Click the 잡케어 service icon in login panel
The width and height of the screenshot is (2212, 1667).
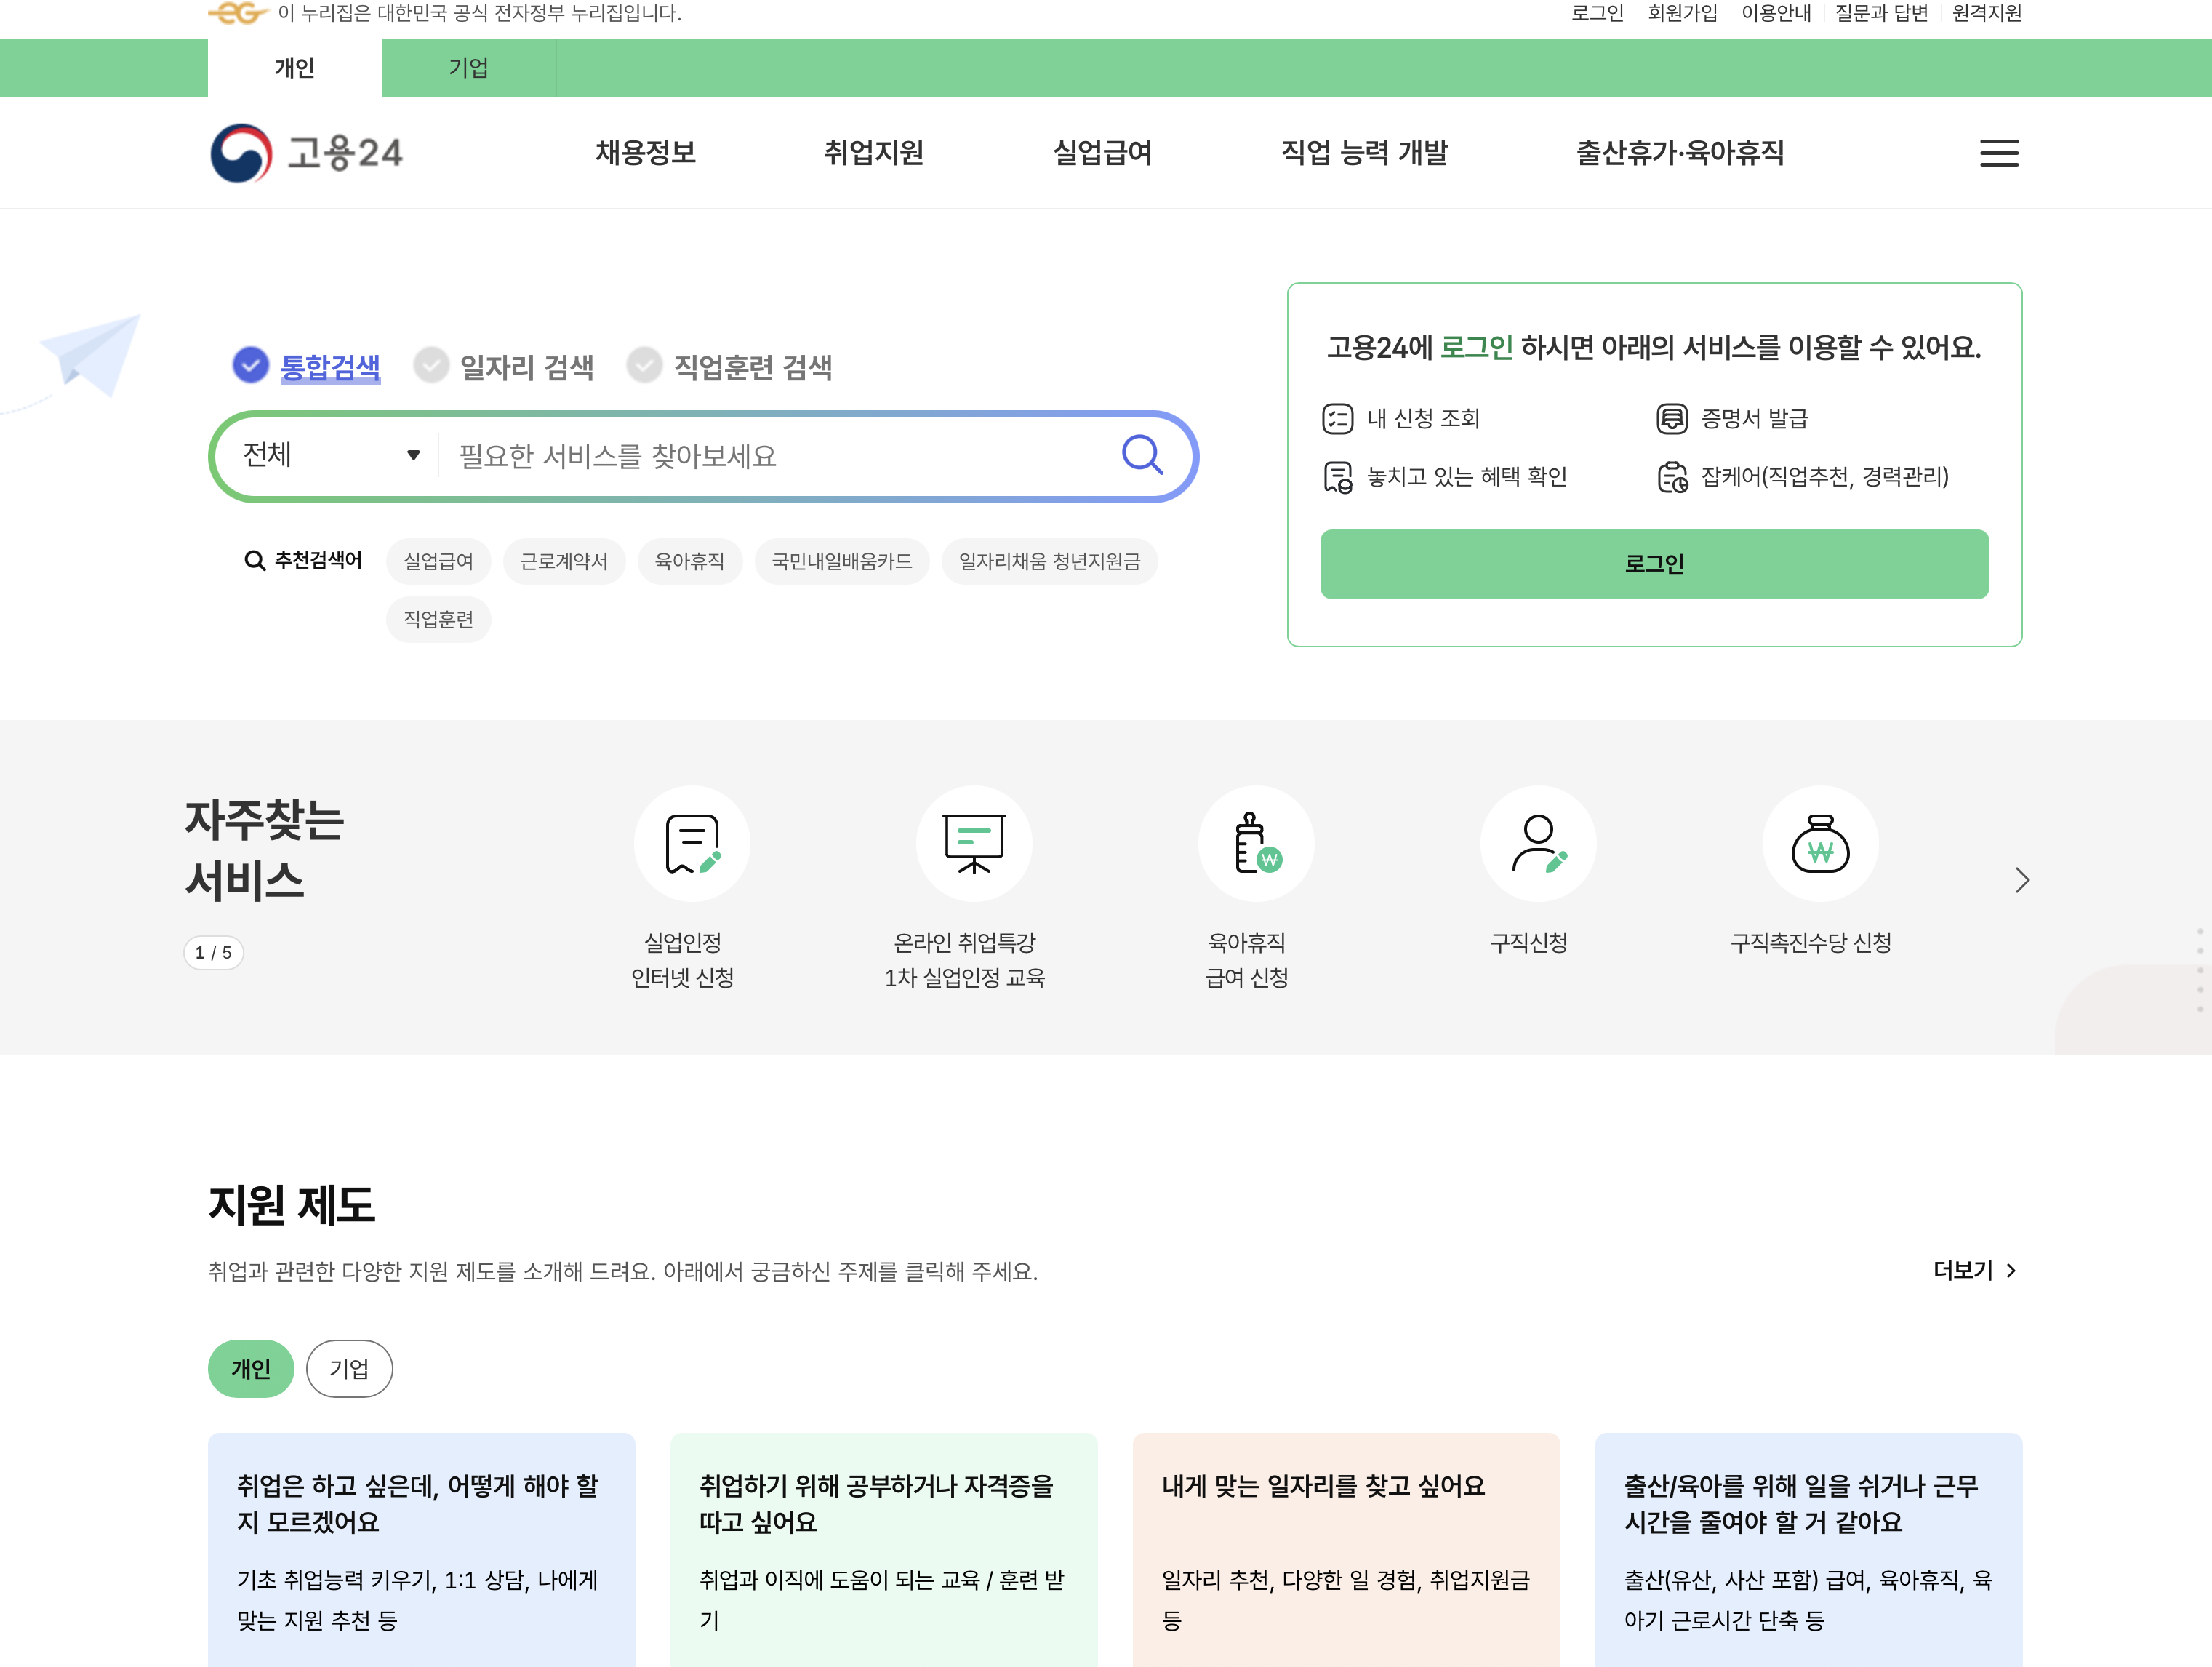click(1674, 478)
